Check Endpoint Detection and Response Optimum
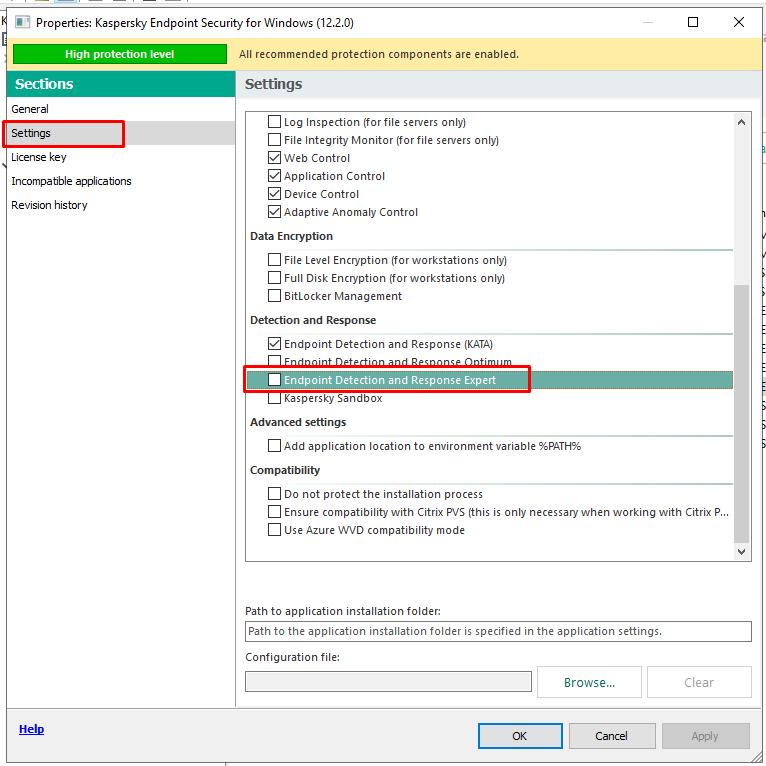The width and height of the screenshot is (766, 766). click(x=274, y=361)
